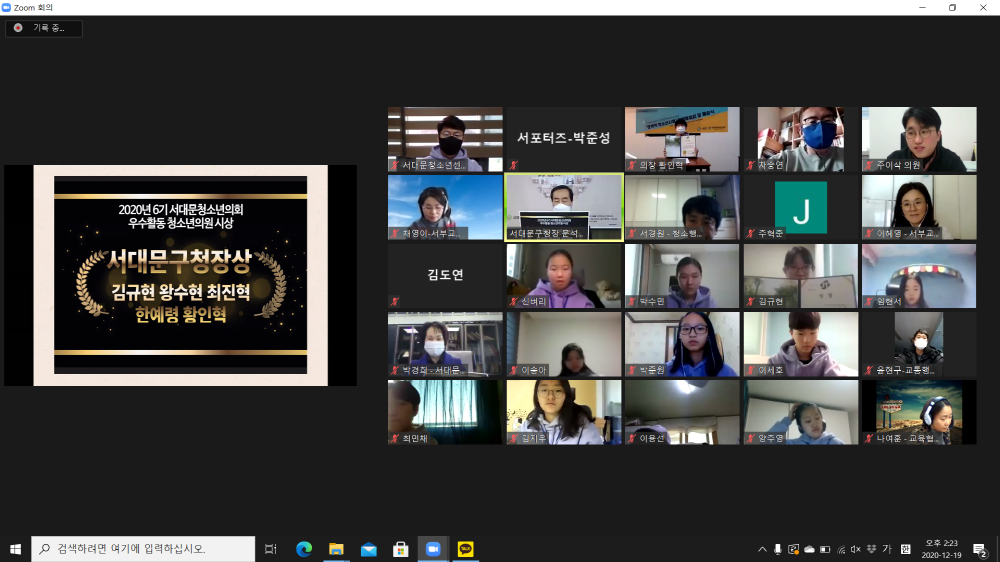Screen dimensions: 1000x562
Task: Select the 서포터즈-박준성 participant tile
Action: tap(563, 139)
